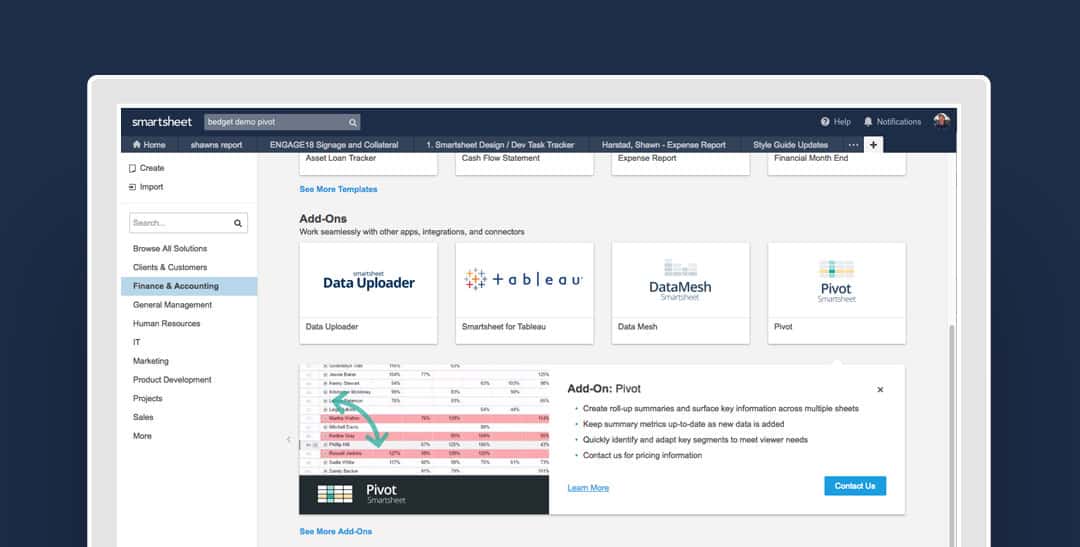This screenshot has width=1080, height=547.
Task: Click the Learn More link
Action: pyautogui.click(x=588, y=488)
